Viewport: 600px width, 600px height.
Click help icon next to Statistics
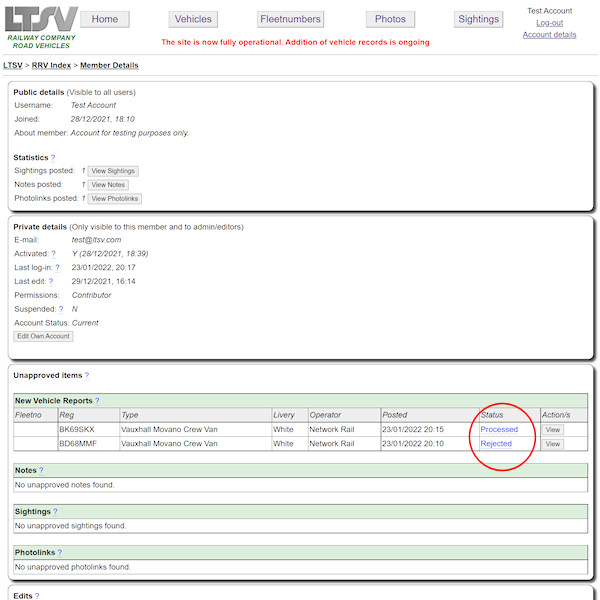(x=53, y=158)
